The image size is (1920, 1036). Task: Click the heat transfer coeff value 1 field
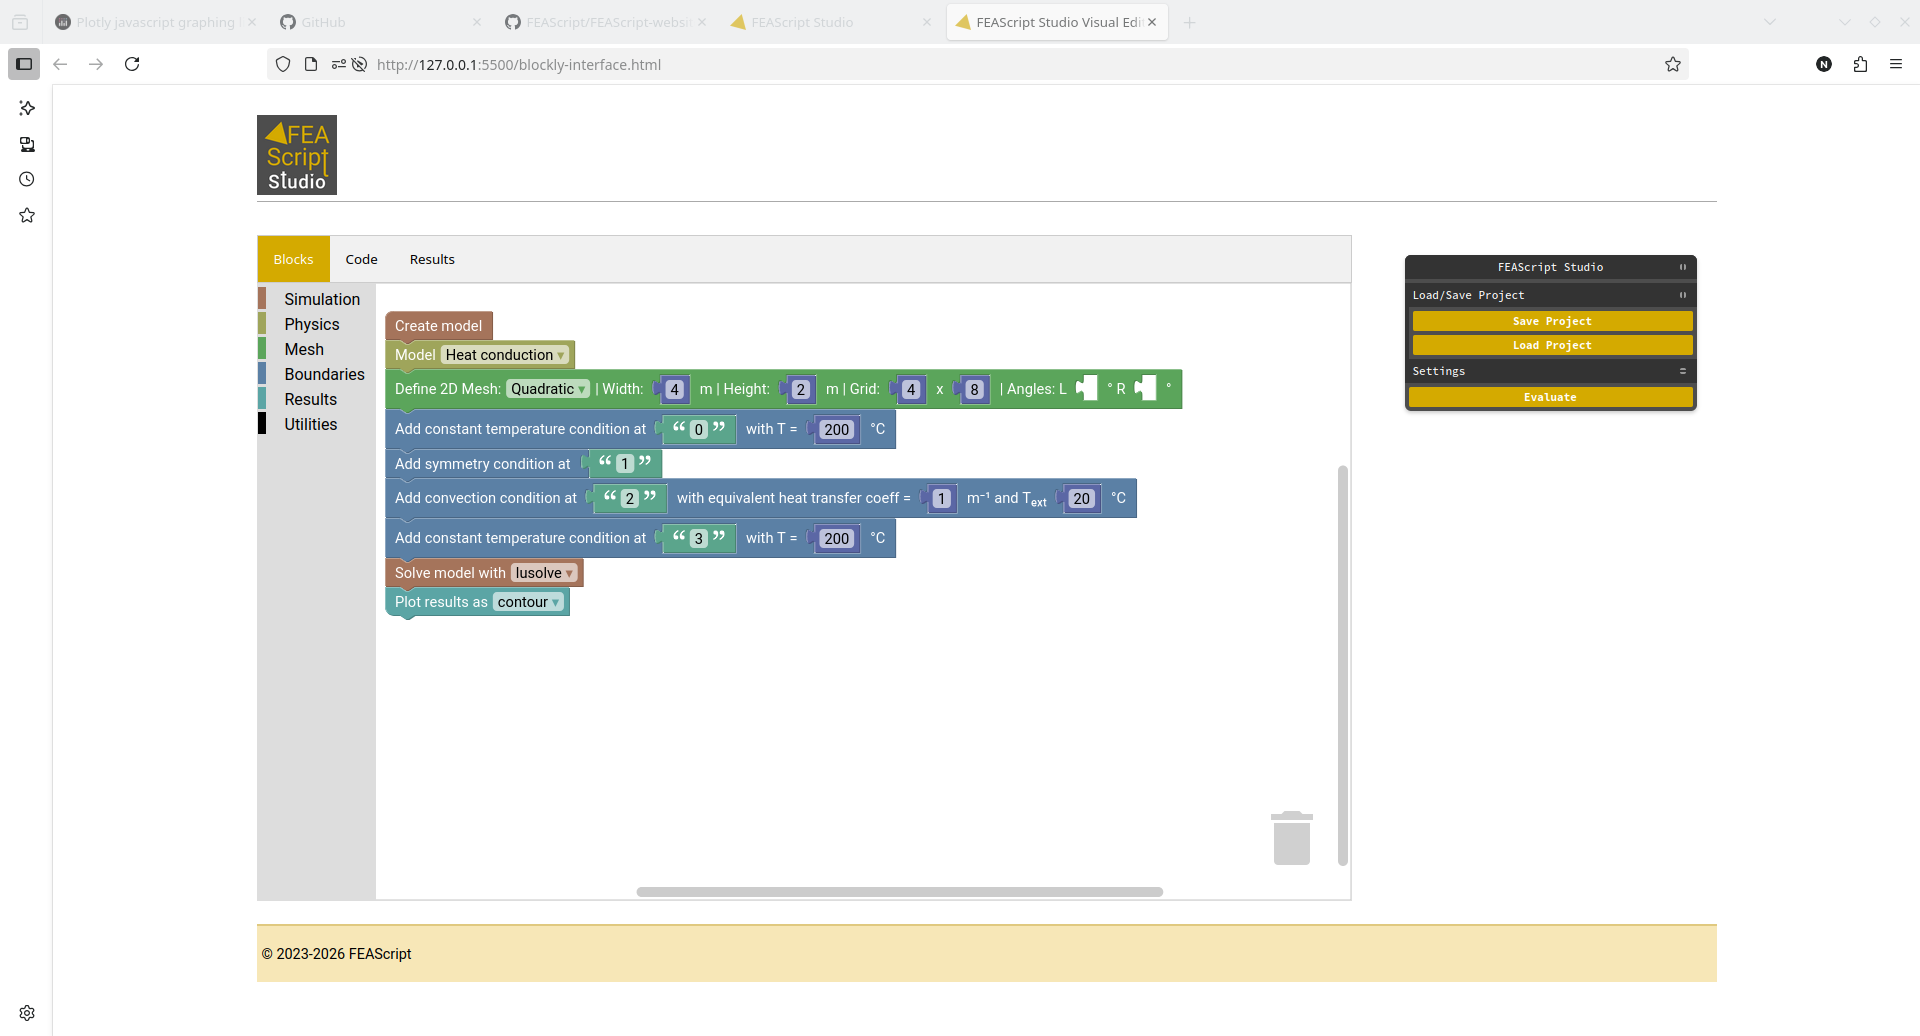[942, 499]
